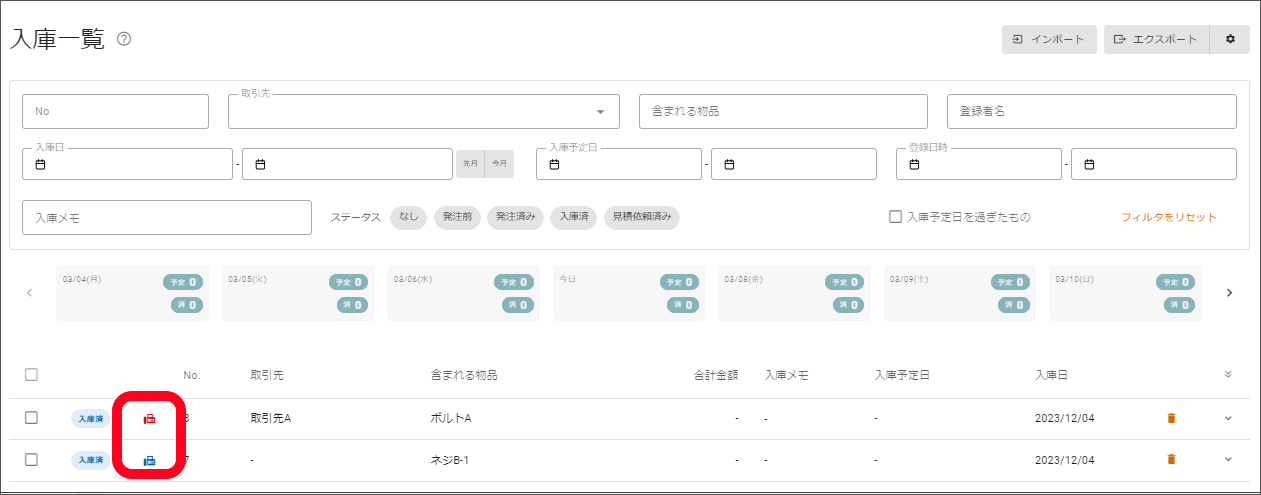Image resolution: width=1261 pixels, height=495 pixels.
Task: Delete the ネジB-1 row with the trash icon
Action: 1171,459
